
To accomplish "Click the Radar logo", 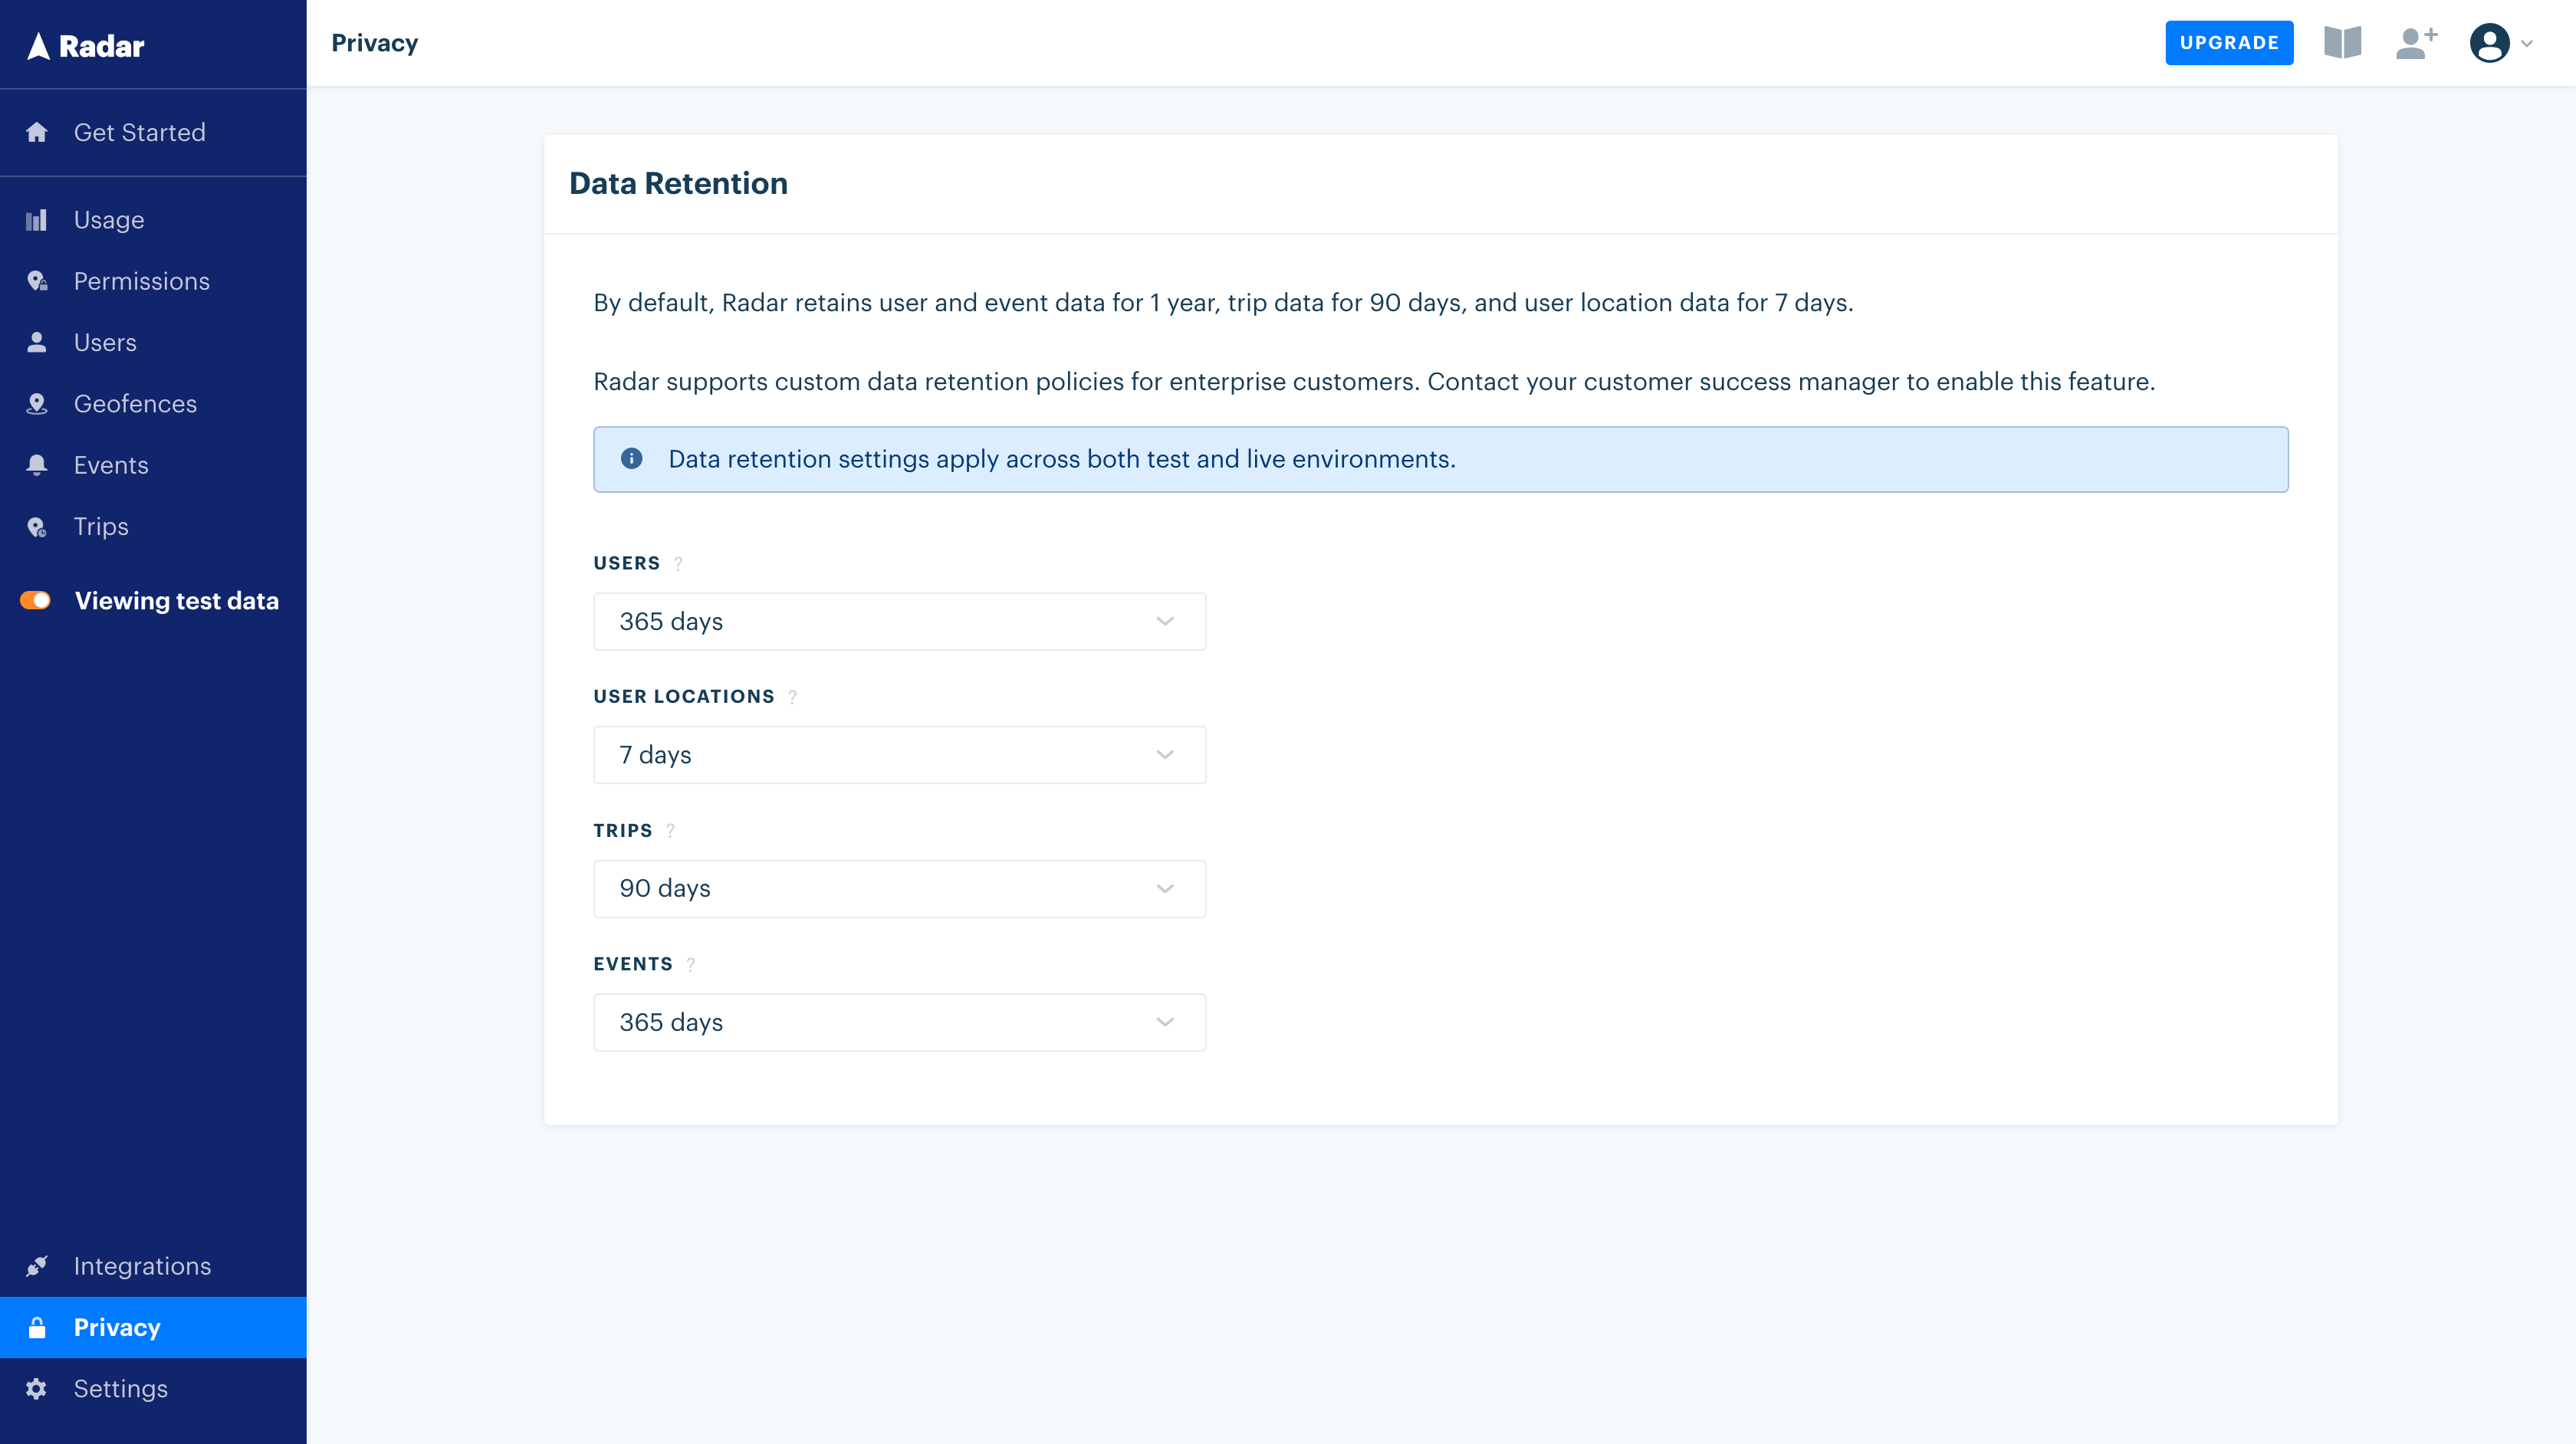I will click(86, 46).
